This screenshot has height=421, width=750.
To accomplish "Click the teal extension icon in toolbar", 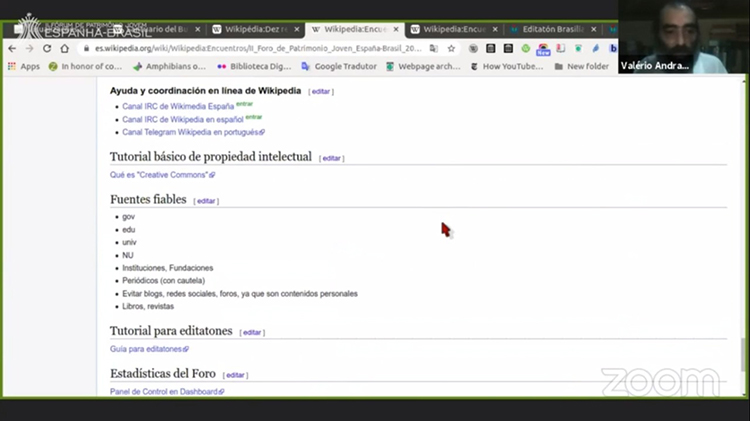I will (578, 48).
